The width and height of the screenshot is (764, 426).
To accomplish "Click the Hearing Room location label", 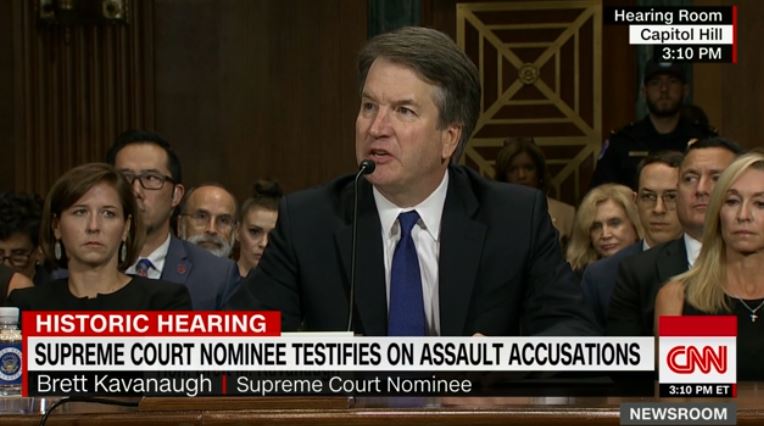I will [668, 16].
